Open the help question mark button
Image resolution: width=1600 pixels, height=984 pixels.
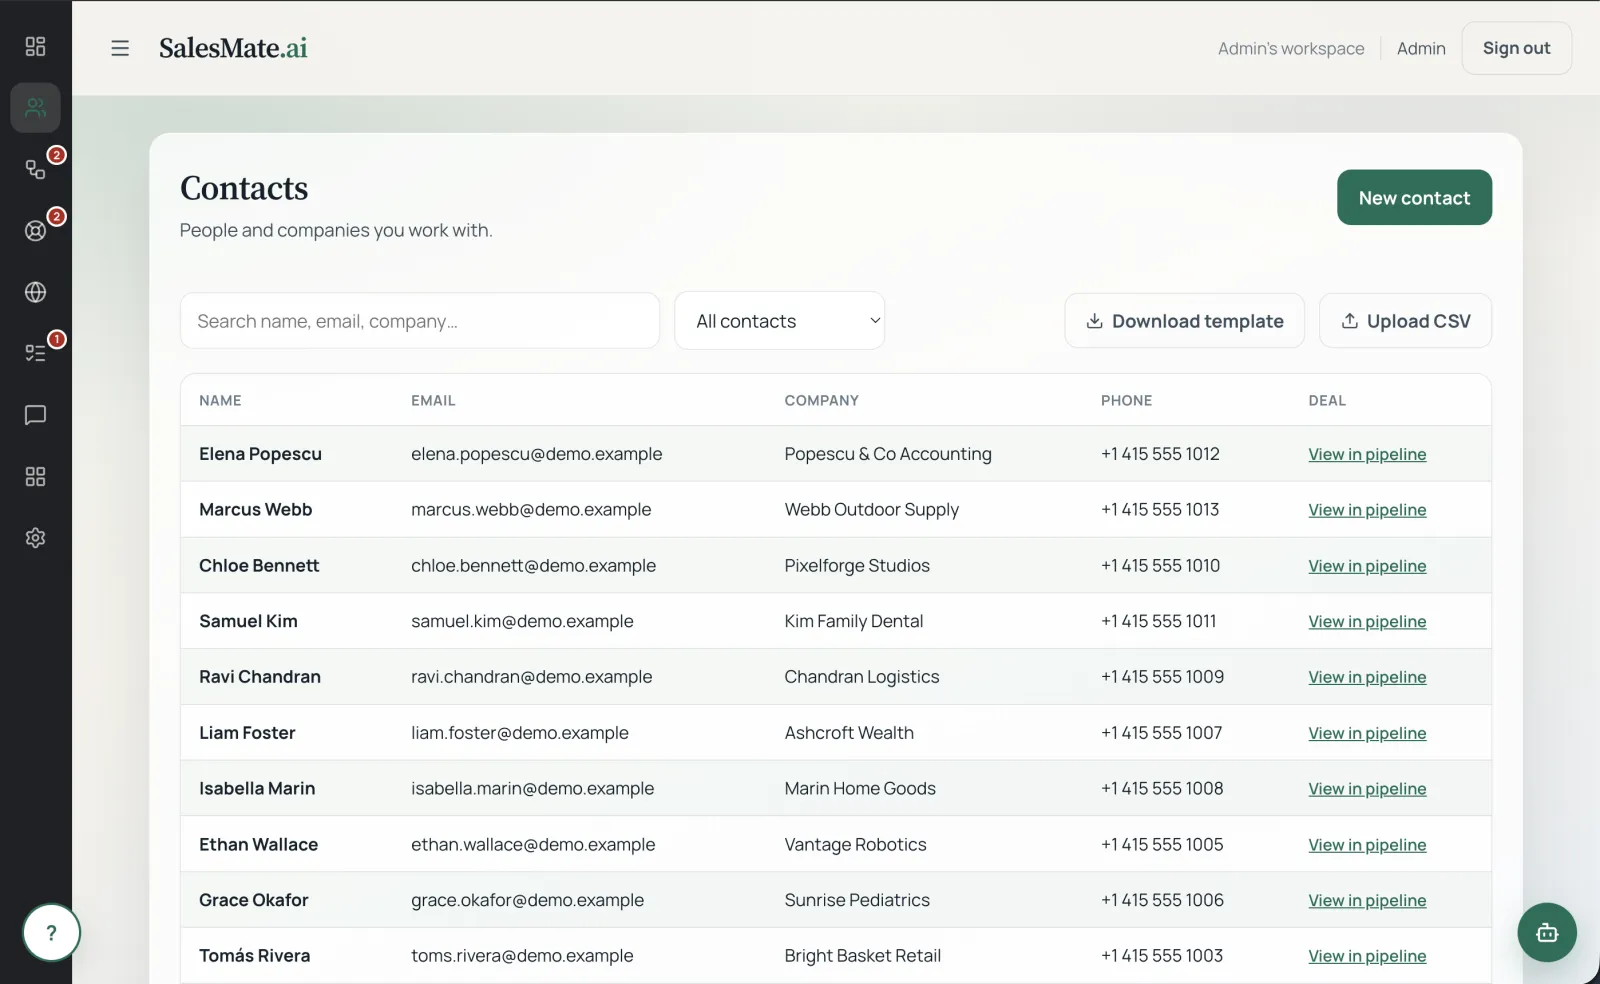51,933
